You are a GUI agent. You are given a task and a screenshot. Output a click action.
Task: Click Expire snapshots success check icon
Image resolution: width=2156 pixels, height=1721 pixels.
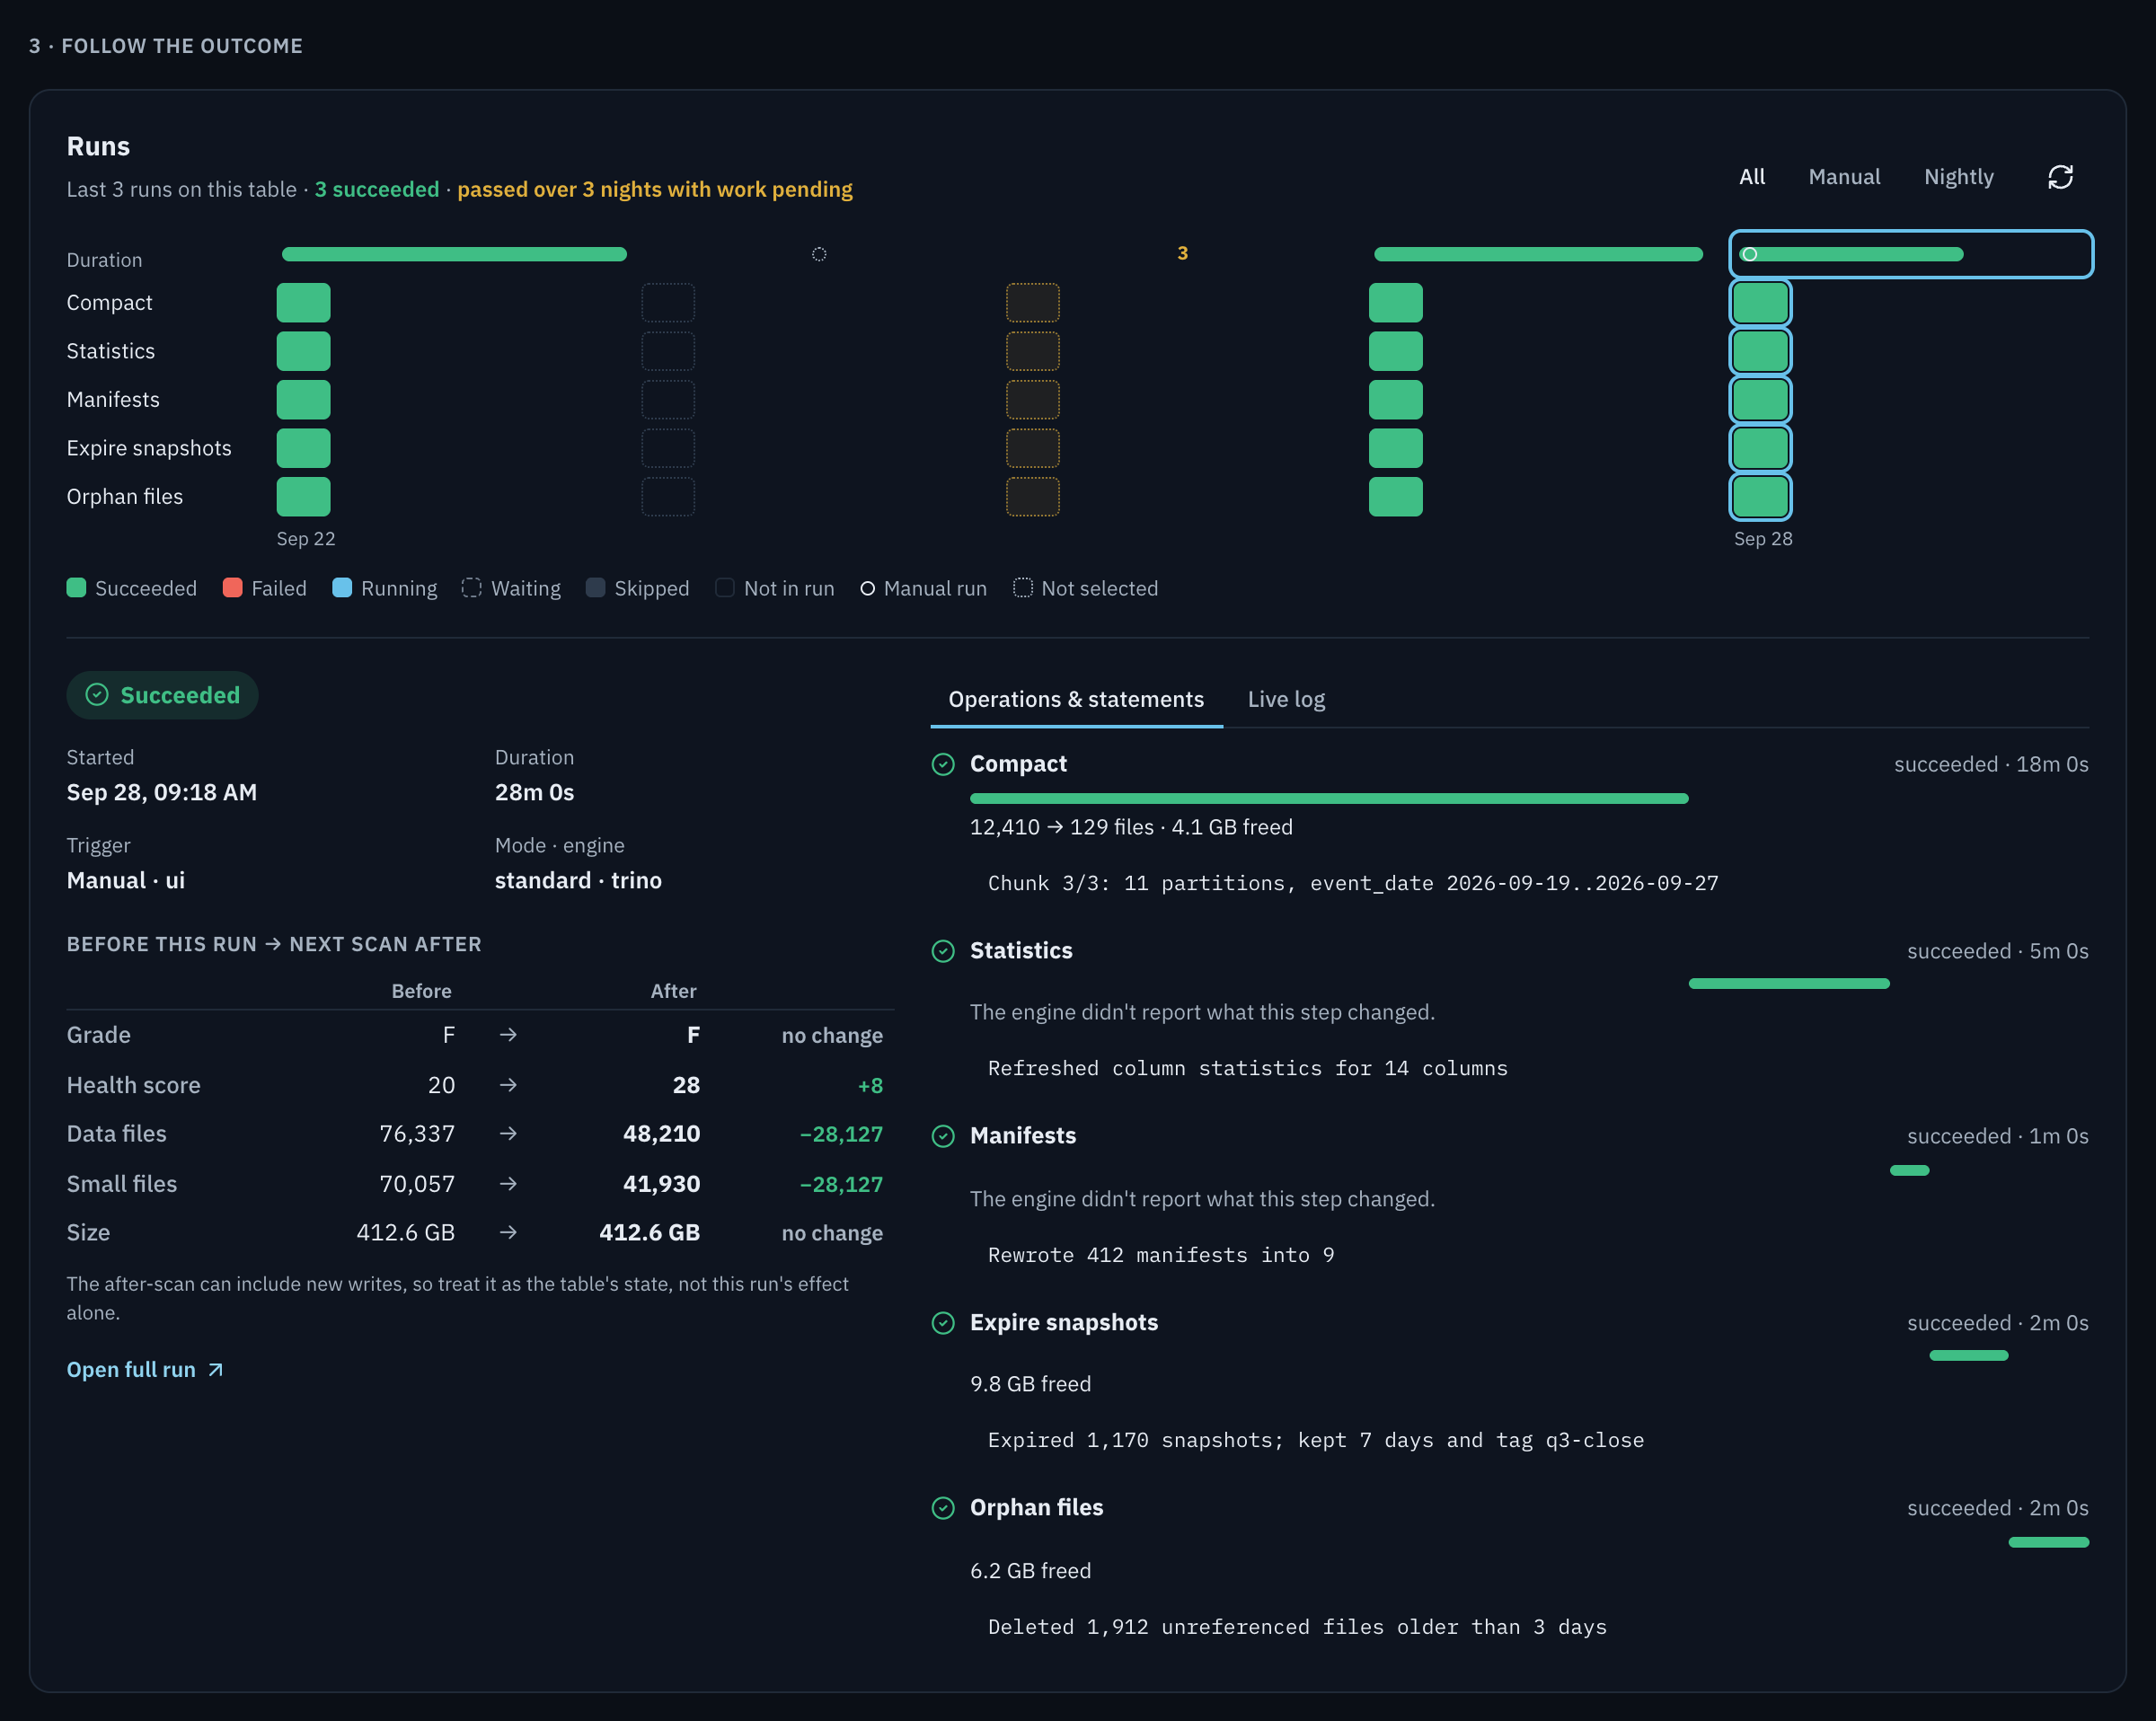(942, 1323)
